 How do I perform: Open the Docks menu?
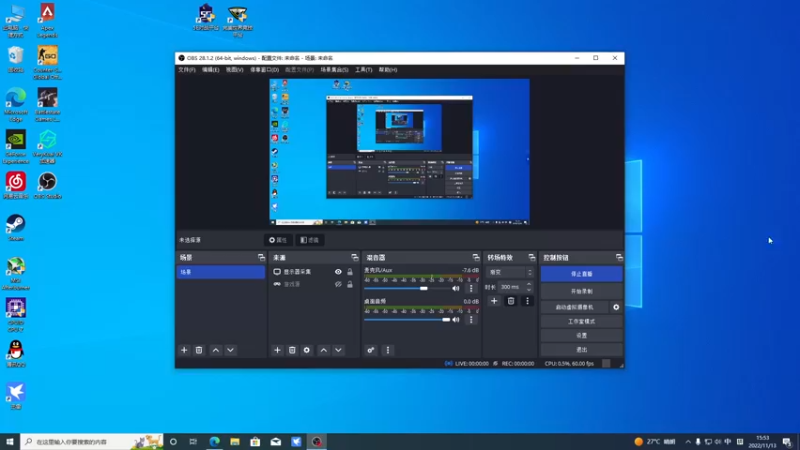[x=264, y=70]
